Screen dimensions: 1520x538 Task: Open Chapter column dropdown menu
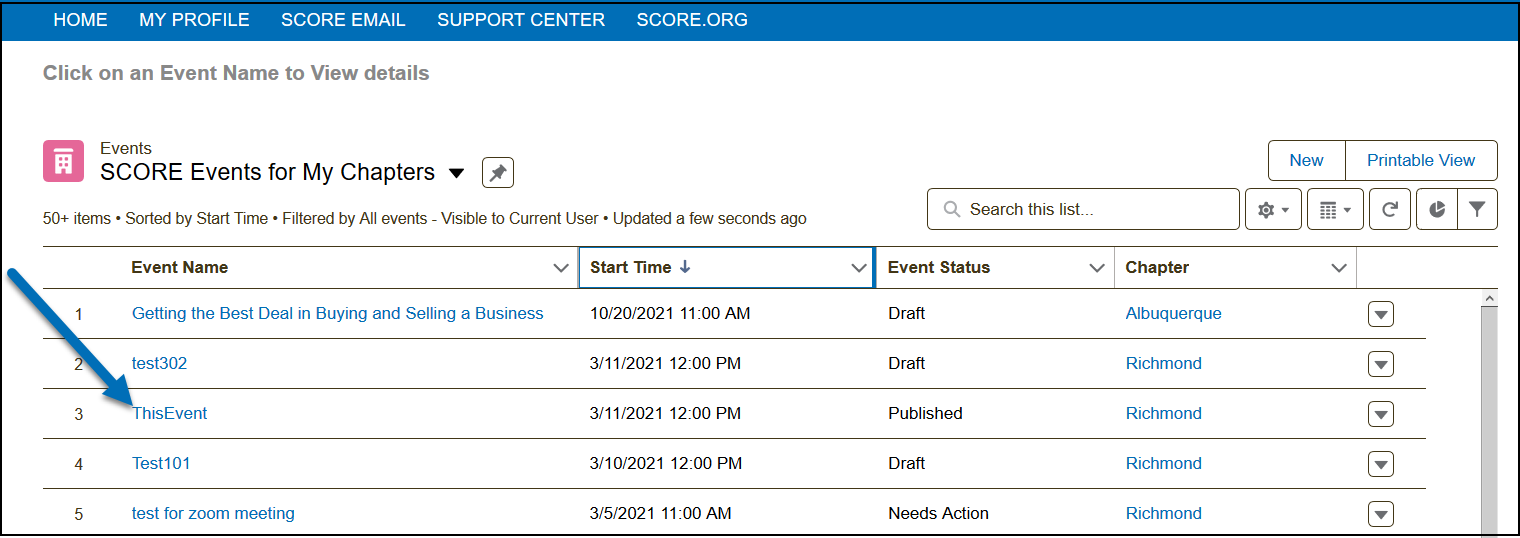pyautogui.click(x=1339, y=268)
